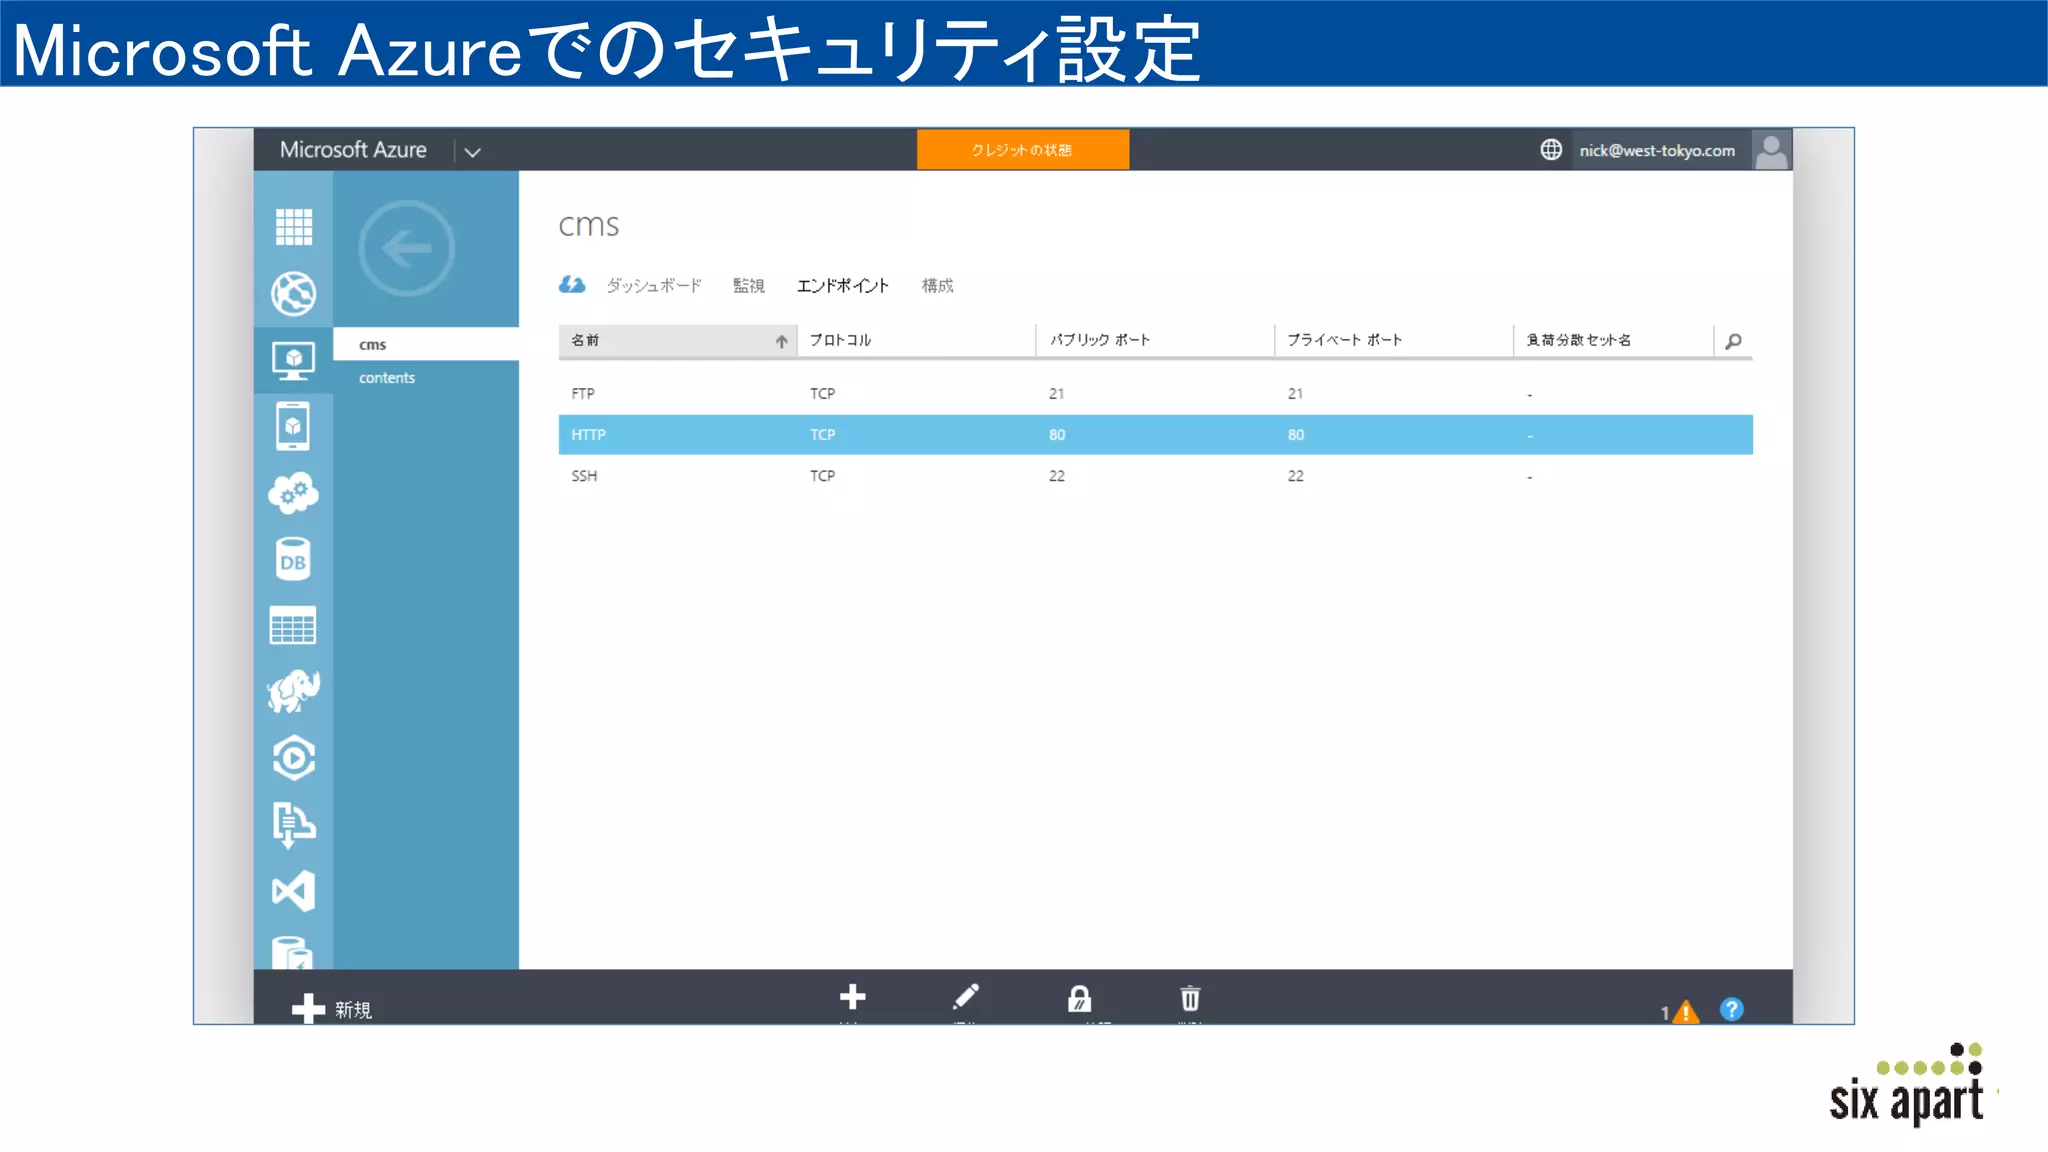Click the globe language icon
The height and width of the screenshot is (1152, 2048).
(x=1550, y=150)
